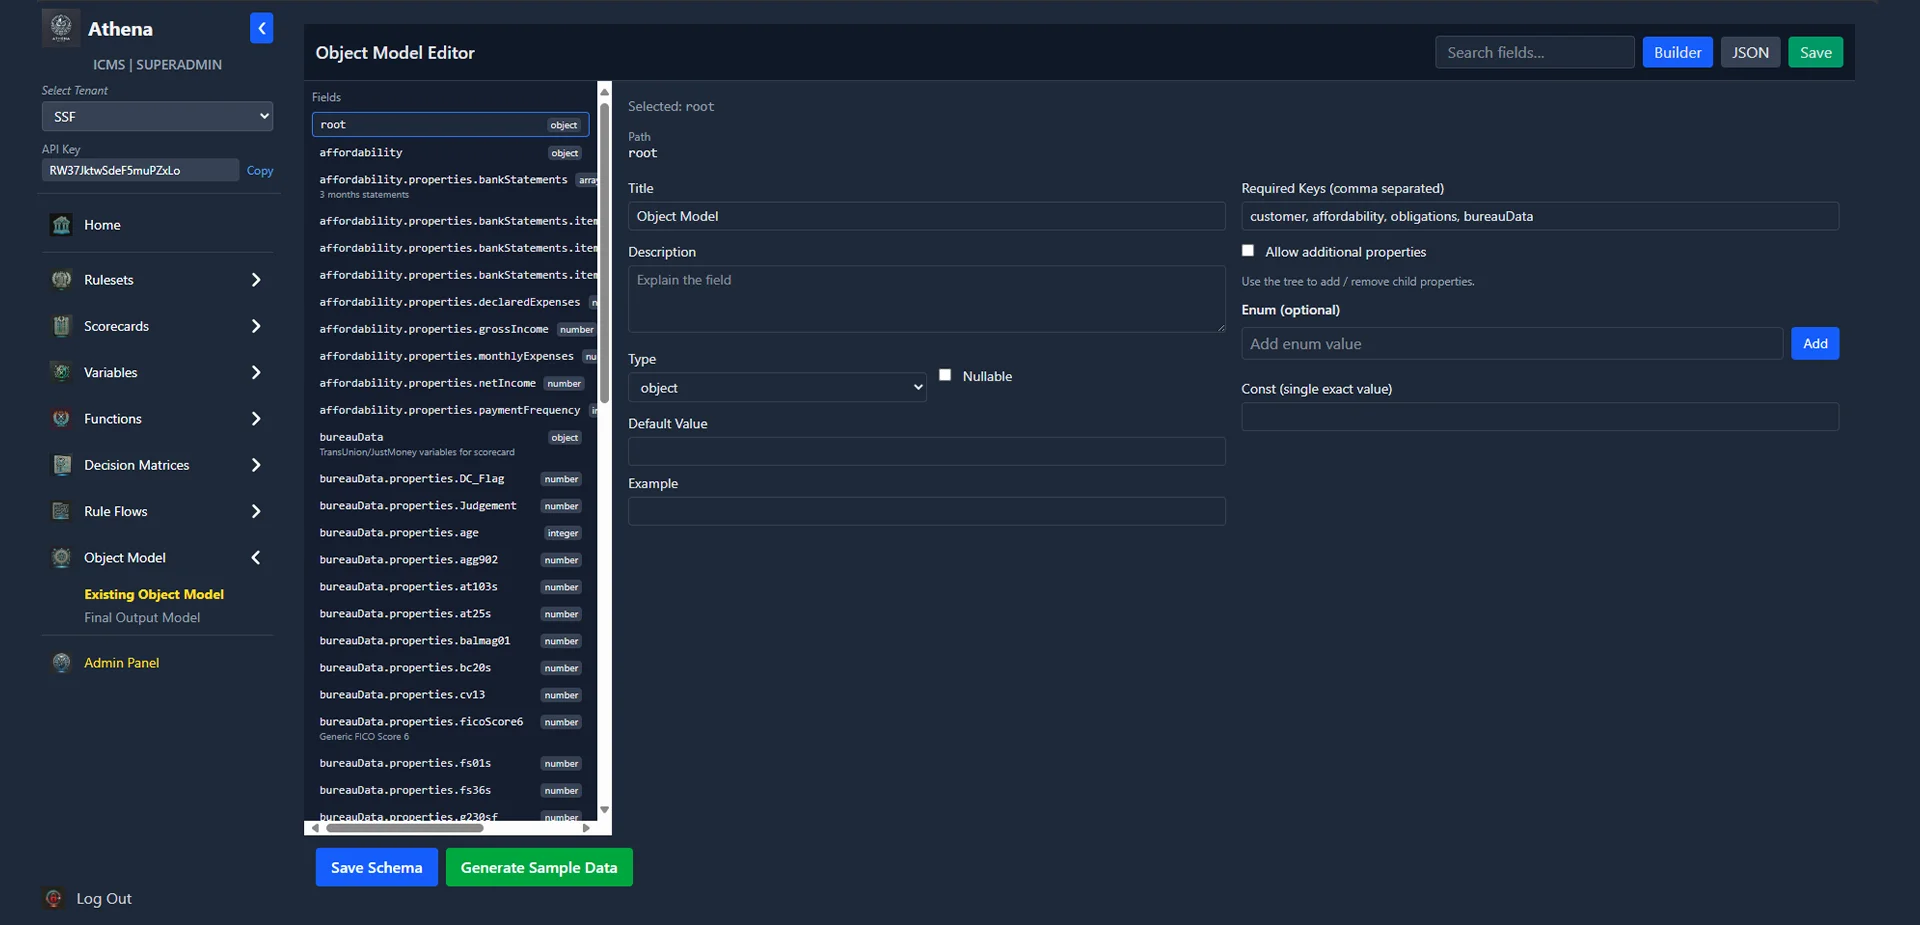Collapse the Object Model menu chevron
This screenshot has width=1920, height=925.
coord(256,558)
